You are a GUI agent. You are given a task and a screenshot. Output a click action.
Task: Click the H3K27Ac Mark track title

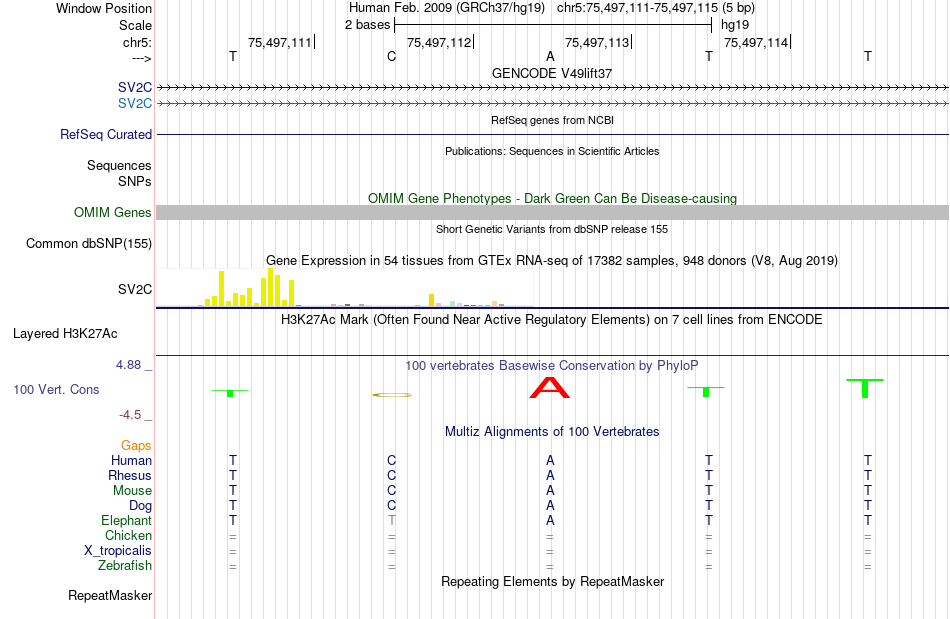(x=552, y=319)
